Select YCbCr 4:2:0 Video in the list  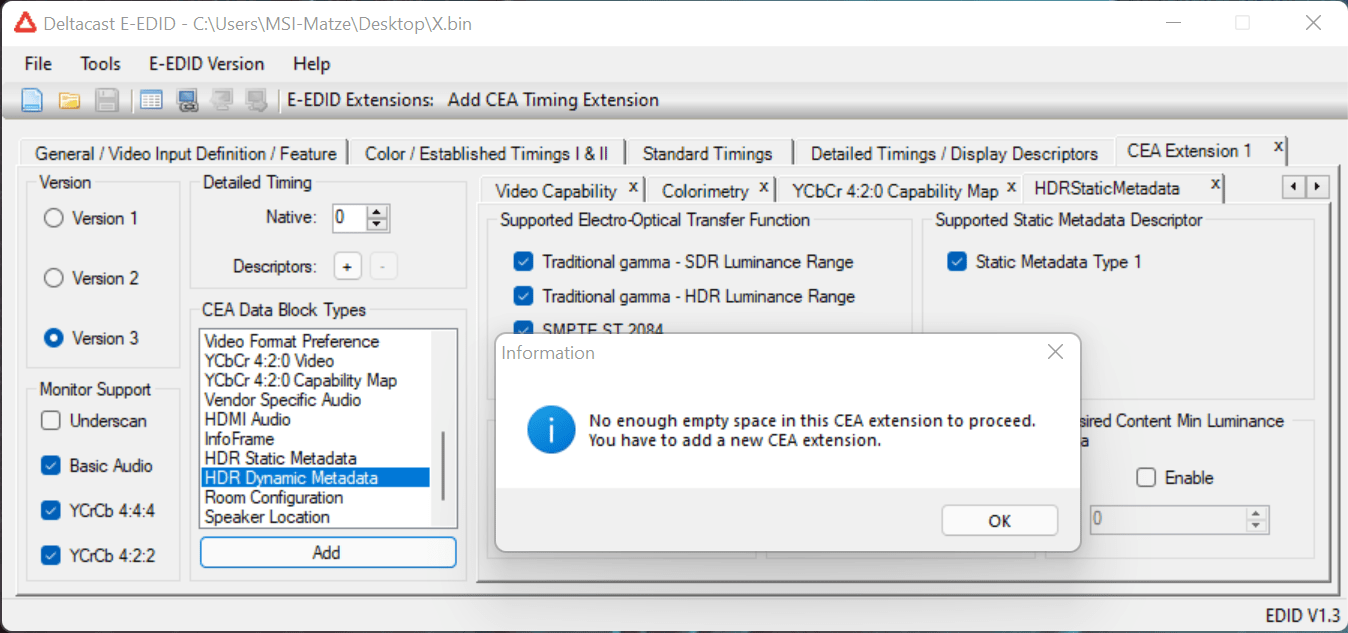[x=315, y=360]
